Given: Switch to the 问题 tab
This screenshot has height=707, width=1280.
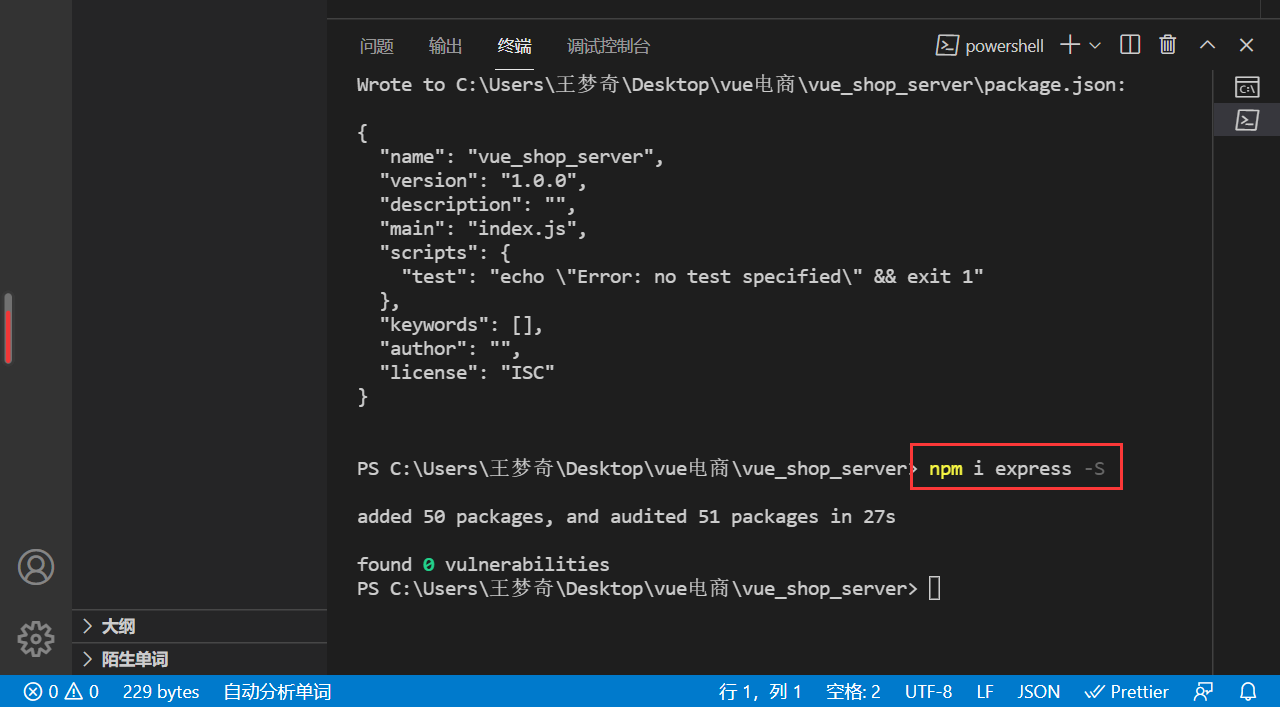Looking at the screenshot, I should click(377, 46).
